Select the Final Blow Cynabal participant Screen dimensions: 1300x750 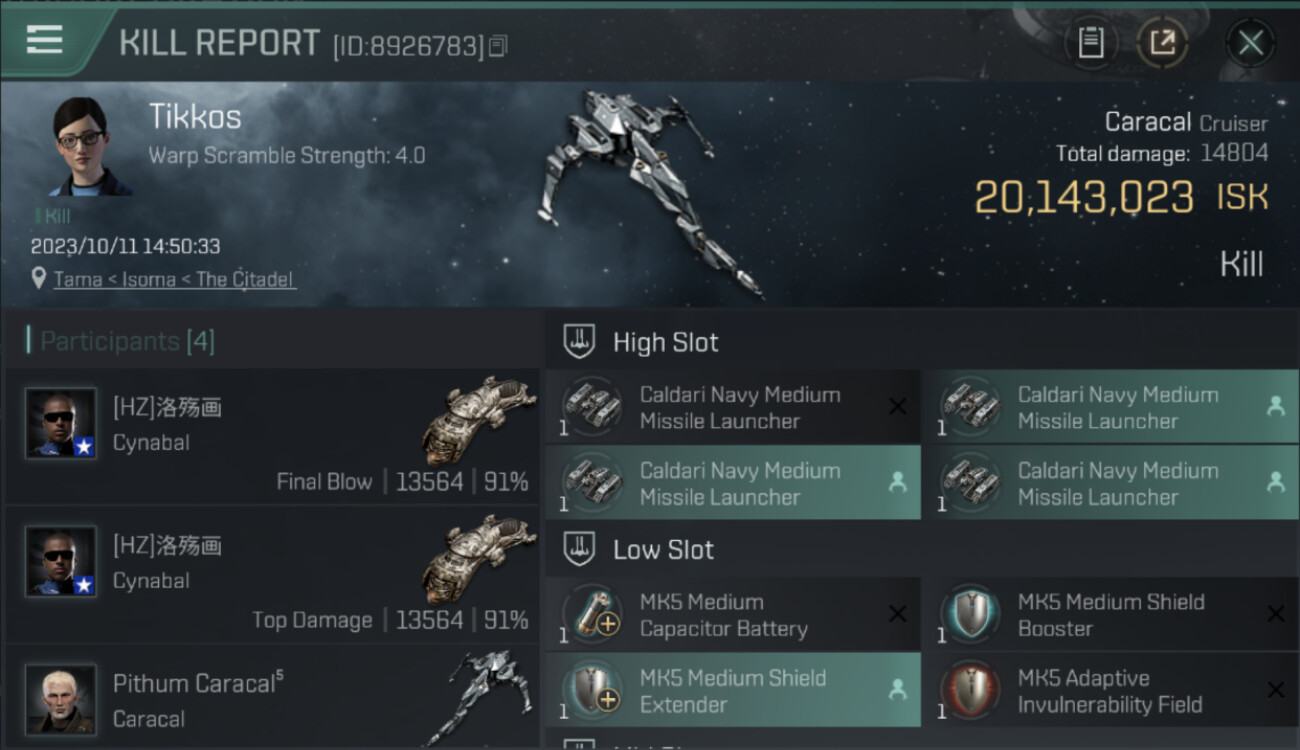pyautogui.click(x=272, y=438)
